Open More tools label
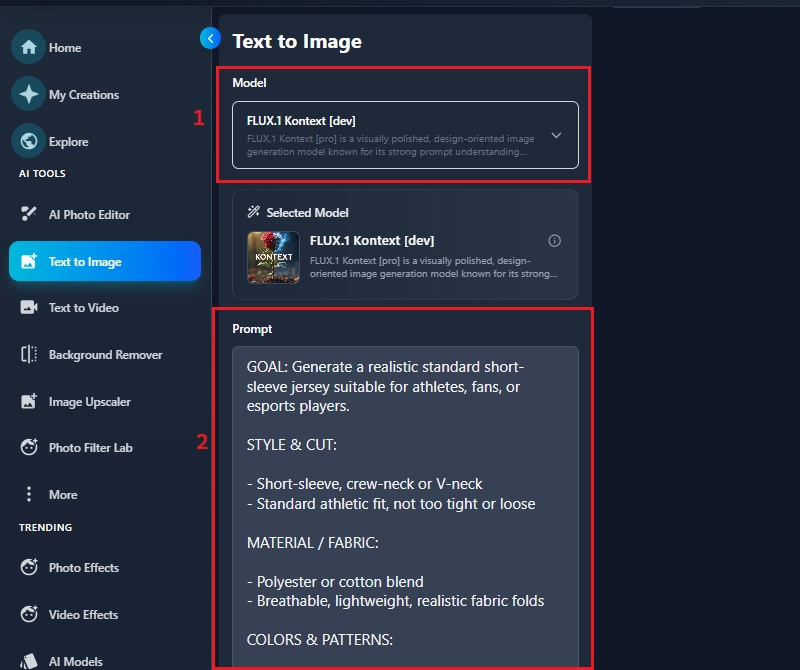Screen dimensions: 800x670 [63, 494]
